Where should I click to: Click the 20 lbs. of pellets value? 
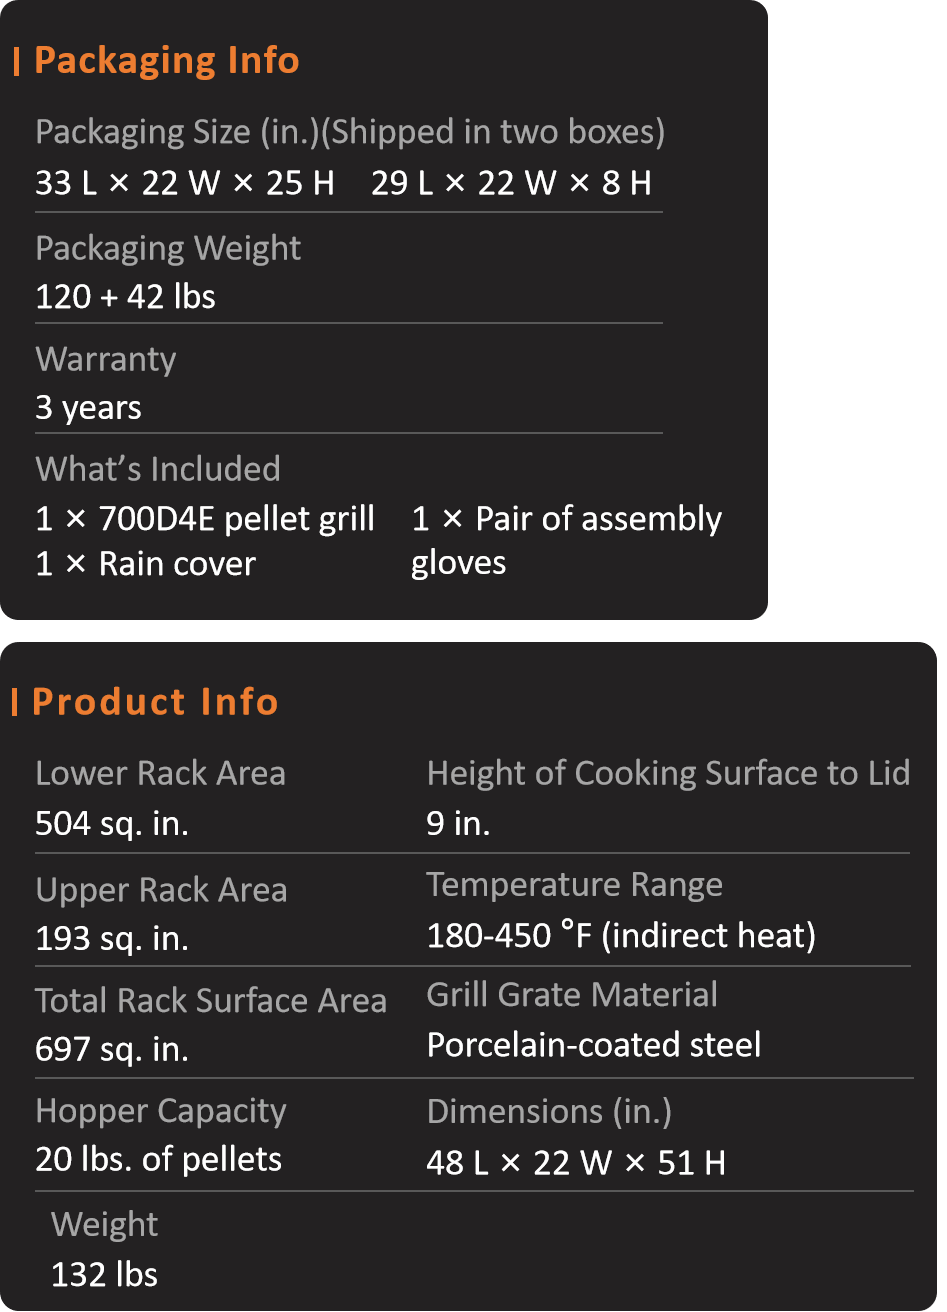tap(158, 1160)
